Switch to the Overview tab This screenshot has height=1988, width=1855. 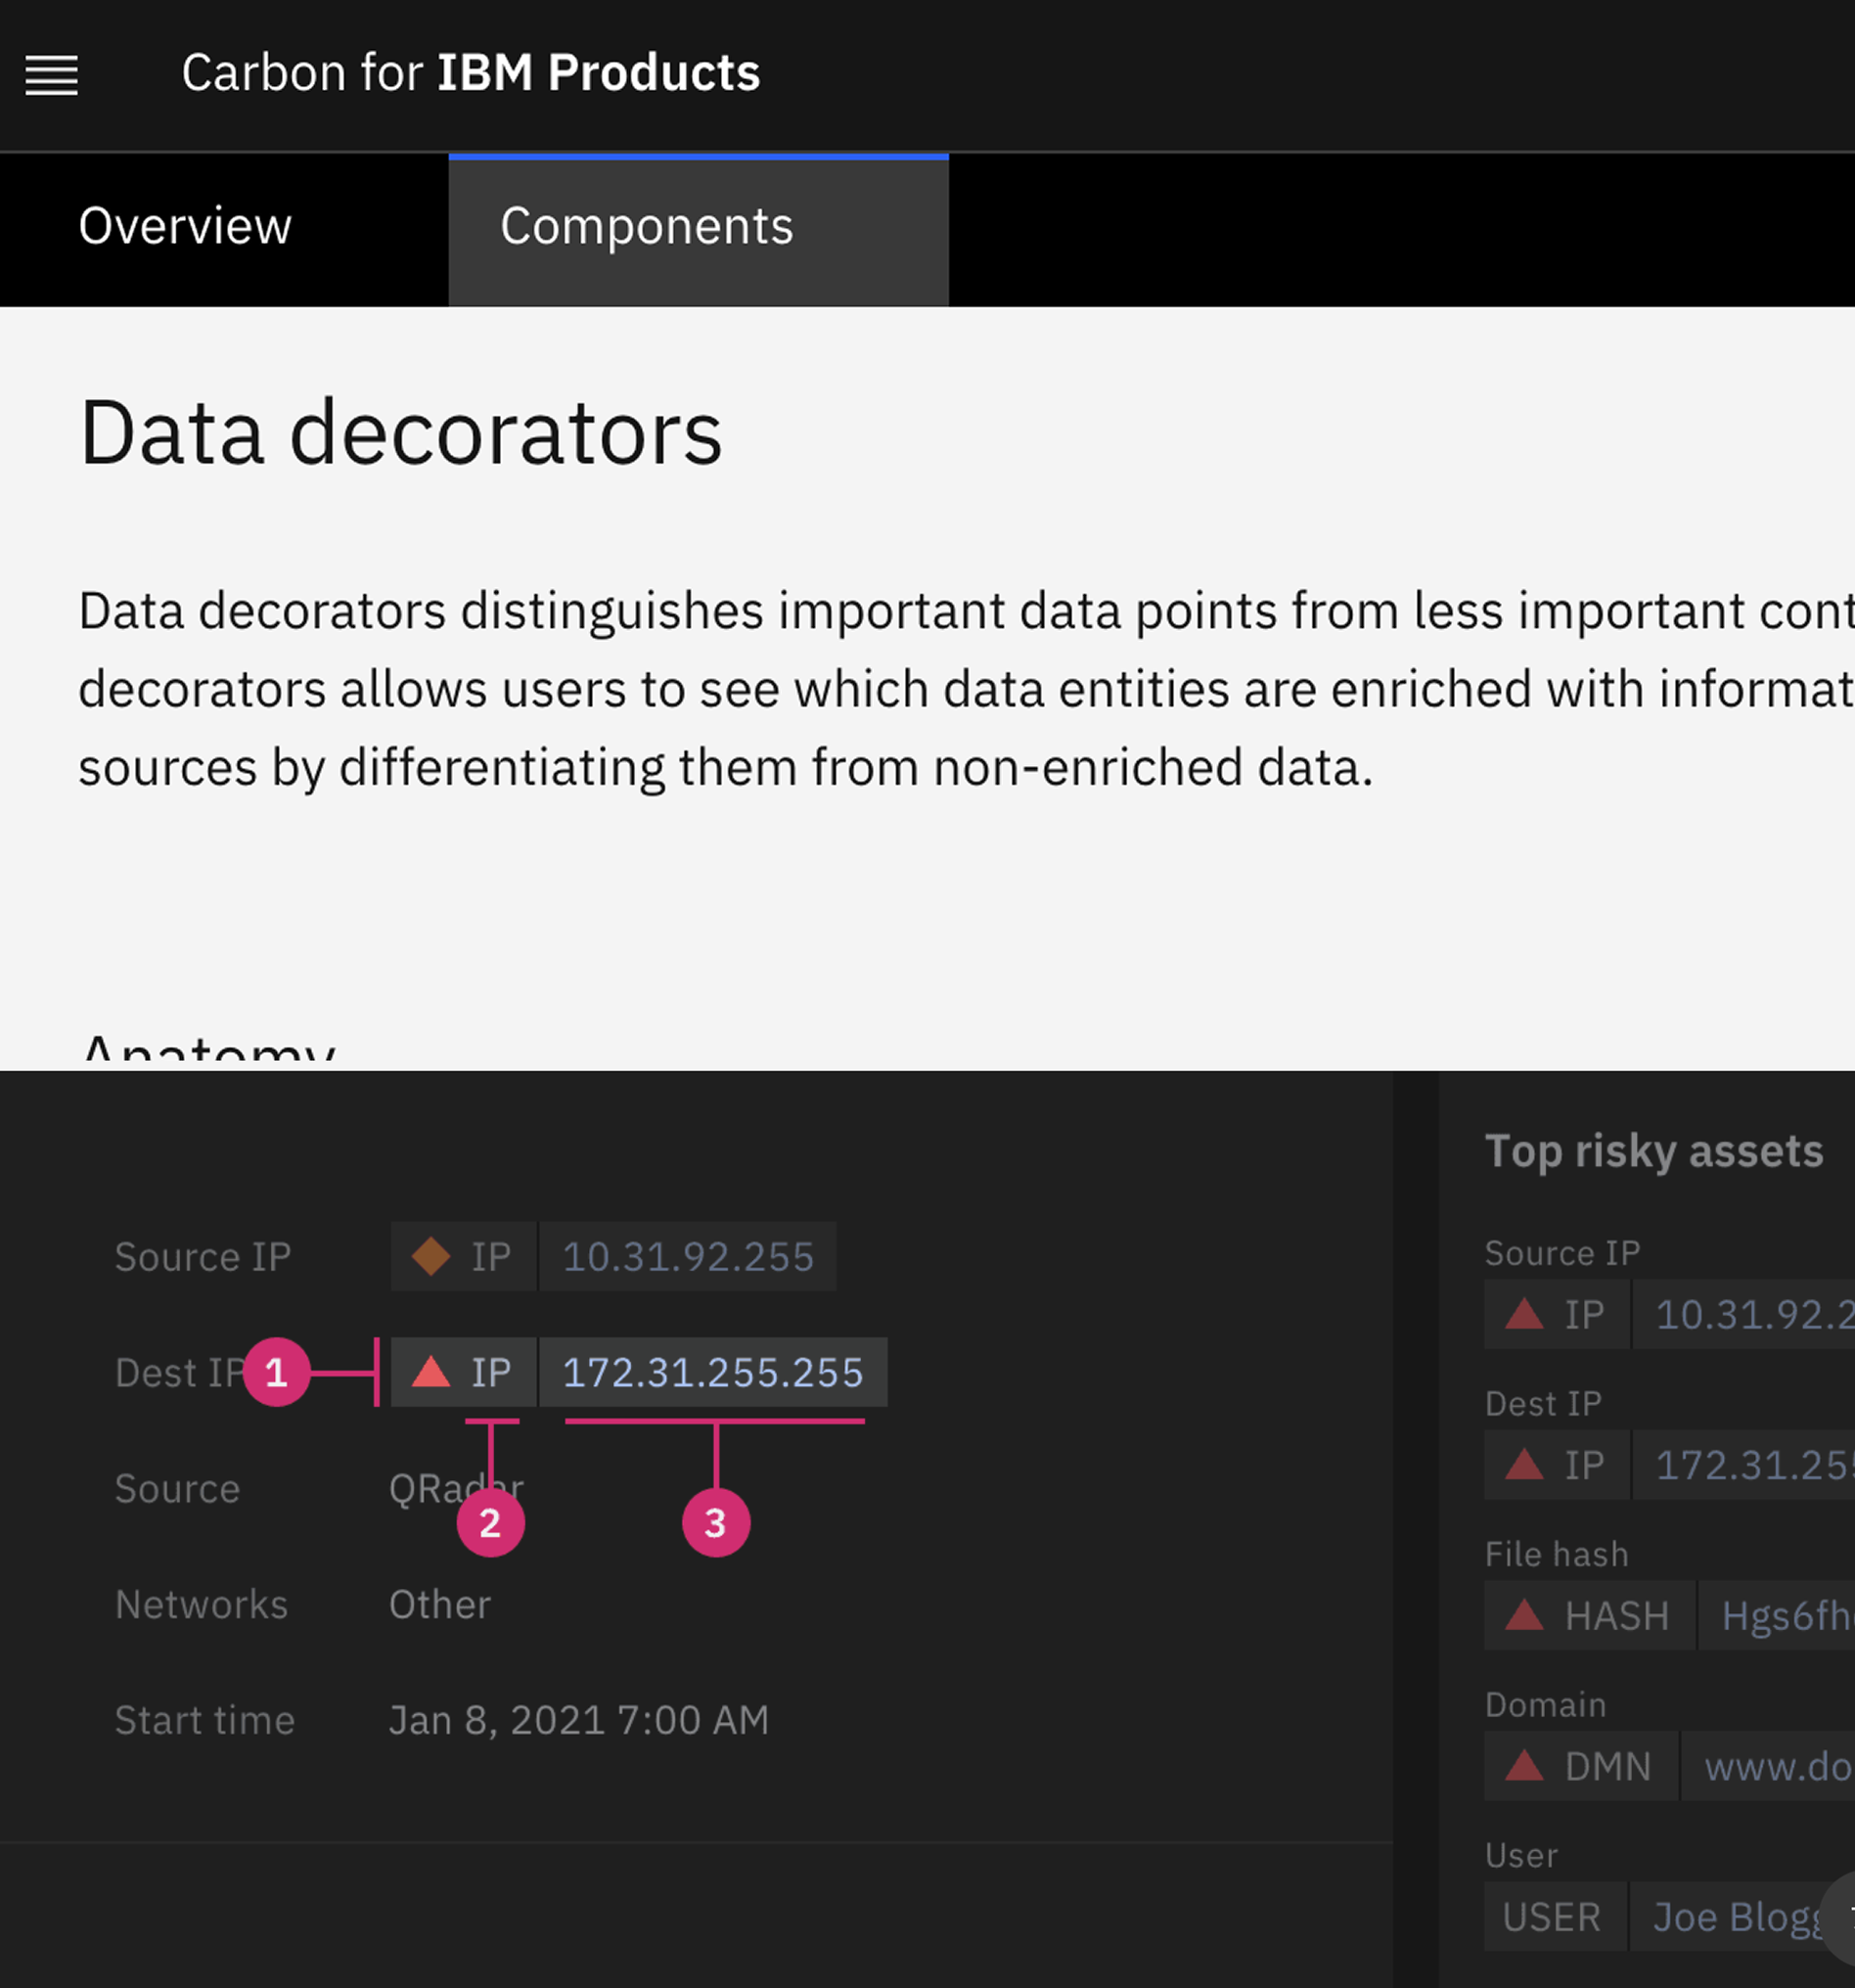tap(185, 227)
